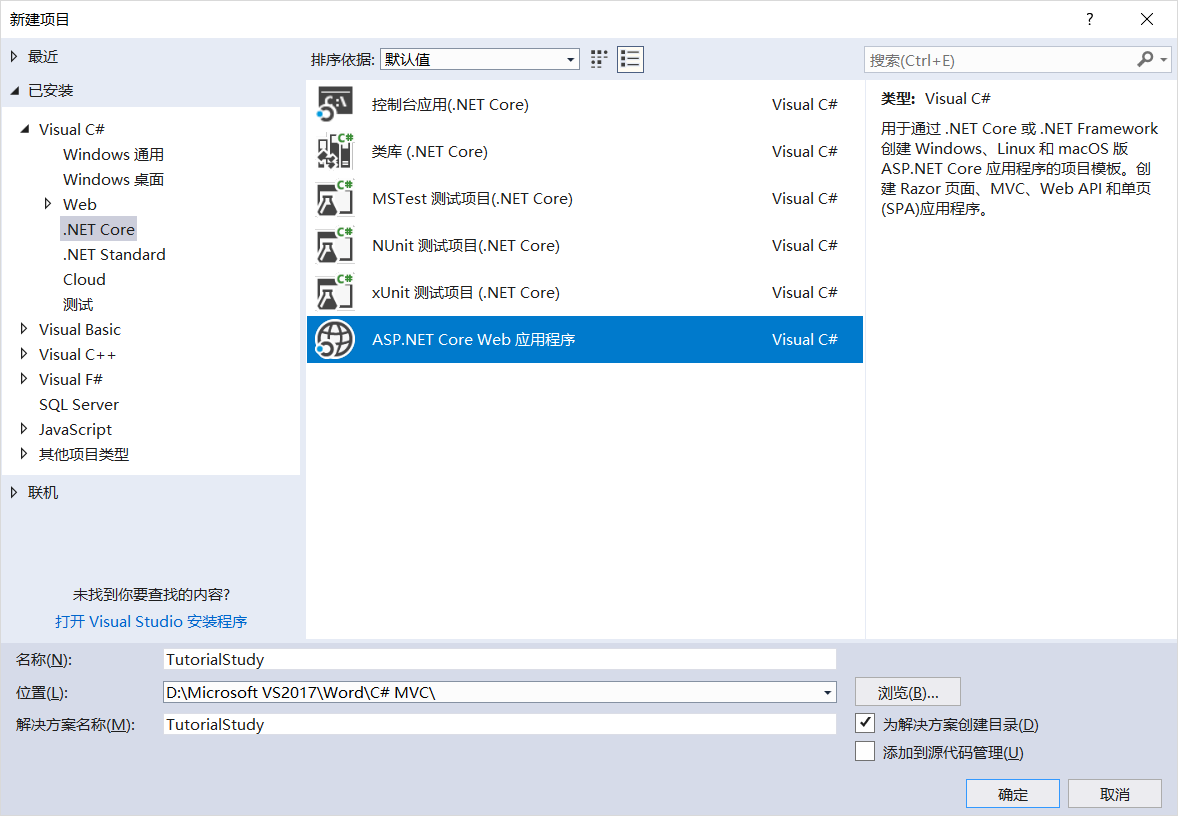
Task: Click the class library (.NET Core) template icon
Action: 334,151
